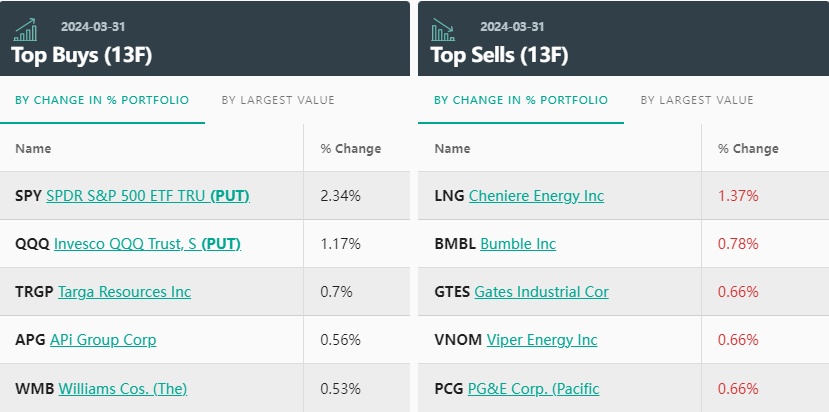Select Top Sells 'By Change in % Portfolio' tab
829x412 pixels.
point(520,100)
